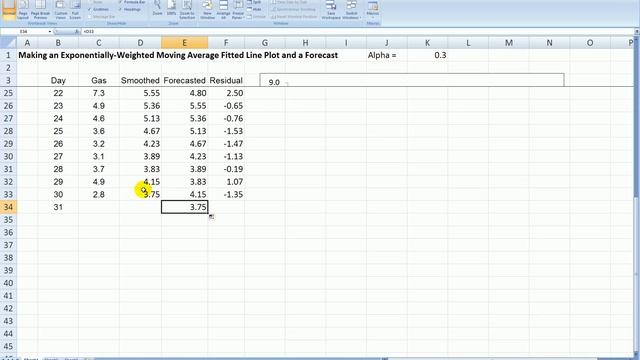Screen dimensions: 640x360
Task: Set zoom to 100%
Action: pyautogui.click(x=171, y=9)
